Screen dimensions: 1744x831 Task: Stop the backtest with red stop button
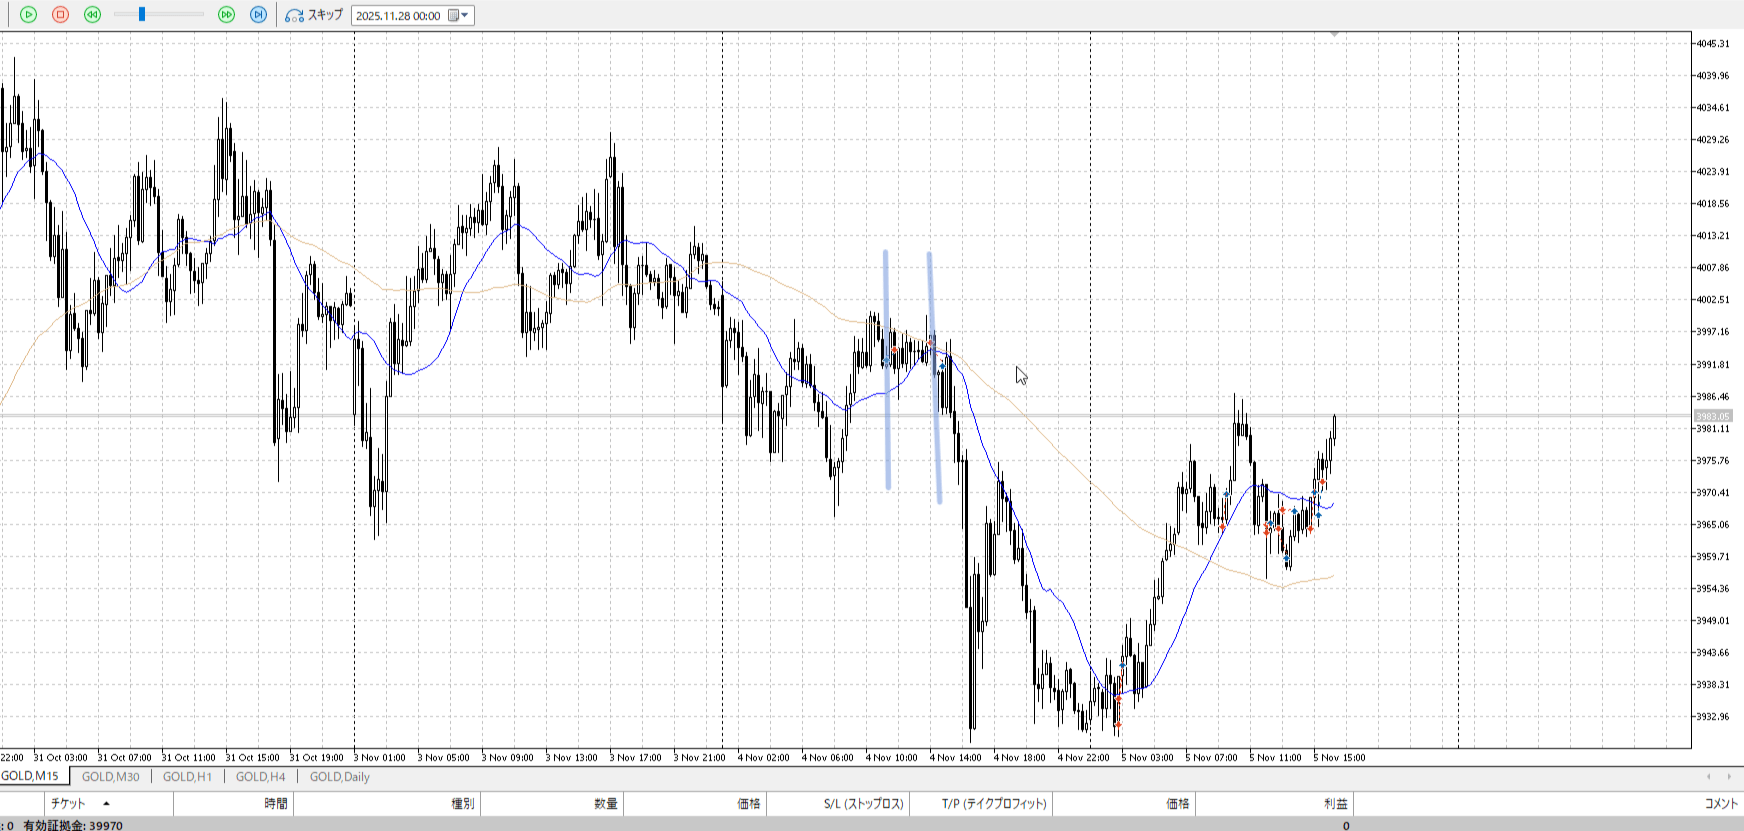point(61,15)
